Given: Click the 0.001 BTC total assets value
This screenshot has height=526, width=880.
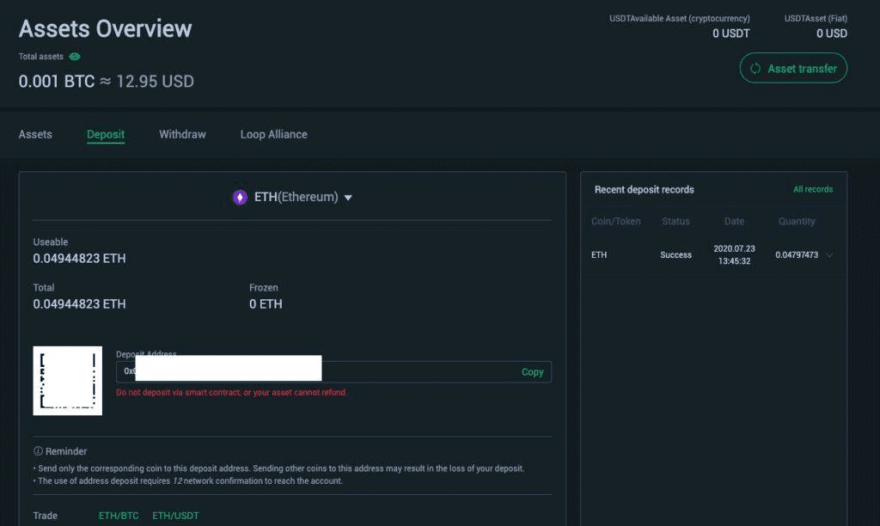Looking at the screenshot, I should (x=56, y=81).
